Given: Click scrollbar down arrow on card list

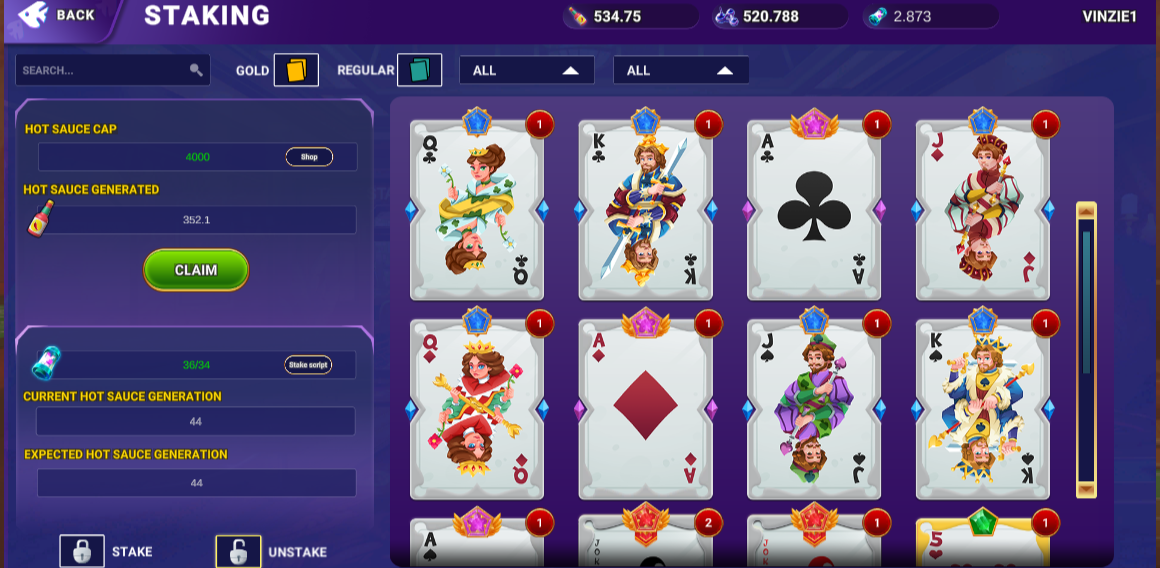Looking at the screenshot, I should 1086,489.
